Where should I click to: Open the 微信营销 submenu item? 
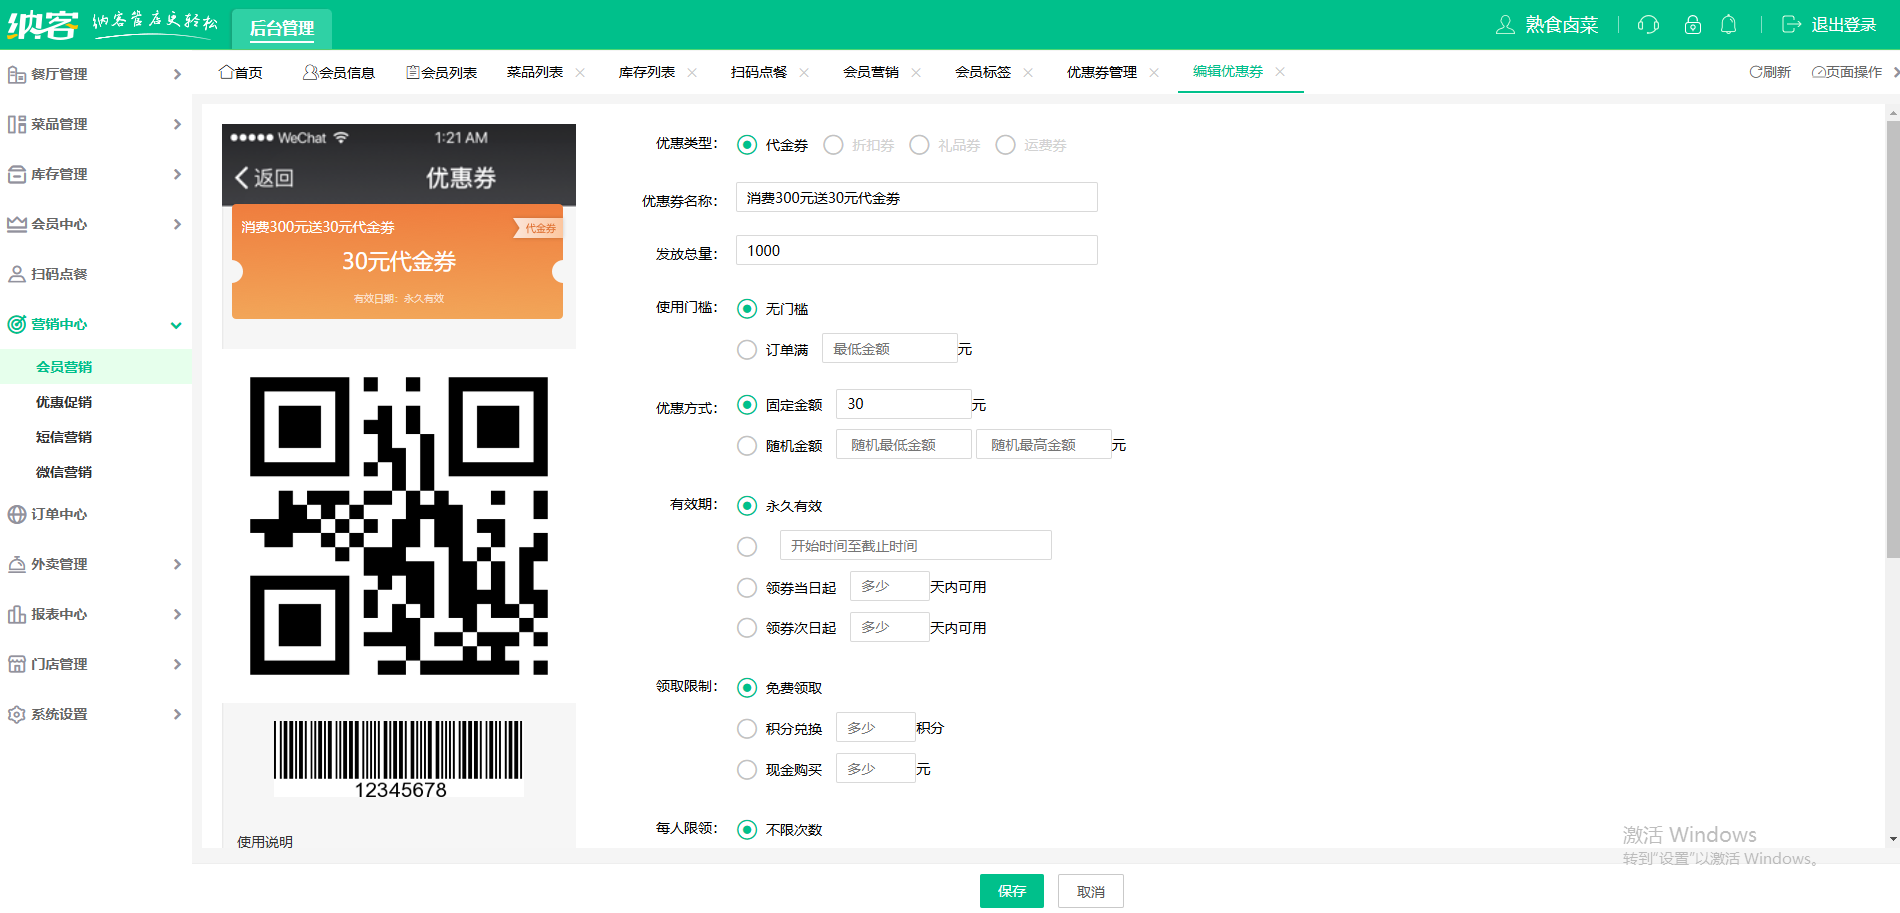coord(64,472)
